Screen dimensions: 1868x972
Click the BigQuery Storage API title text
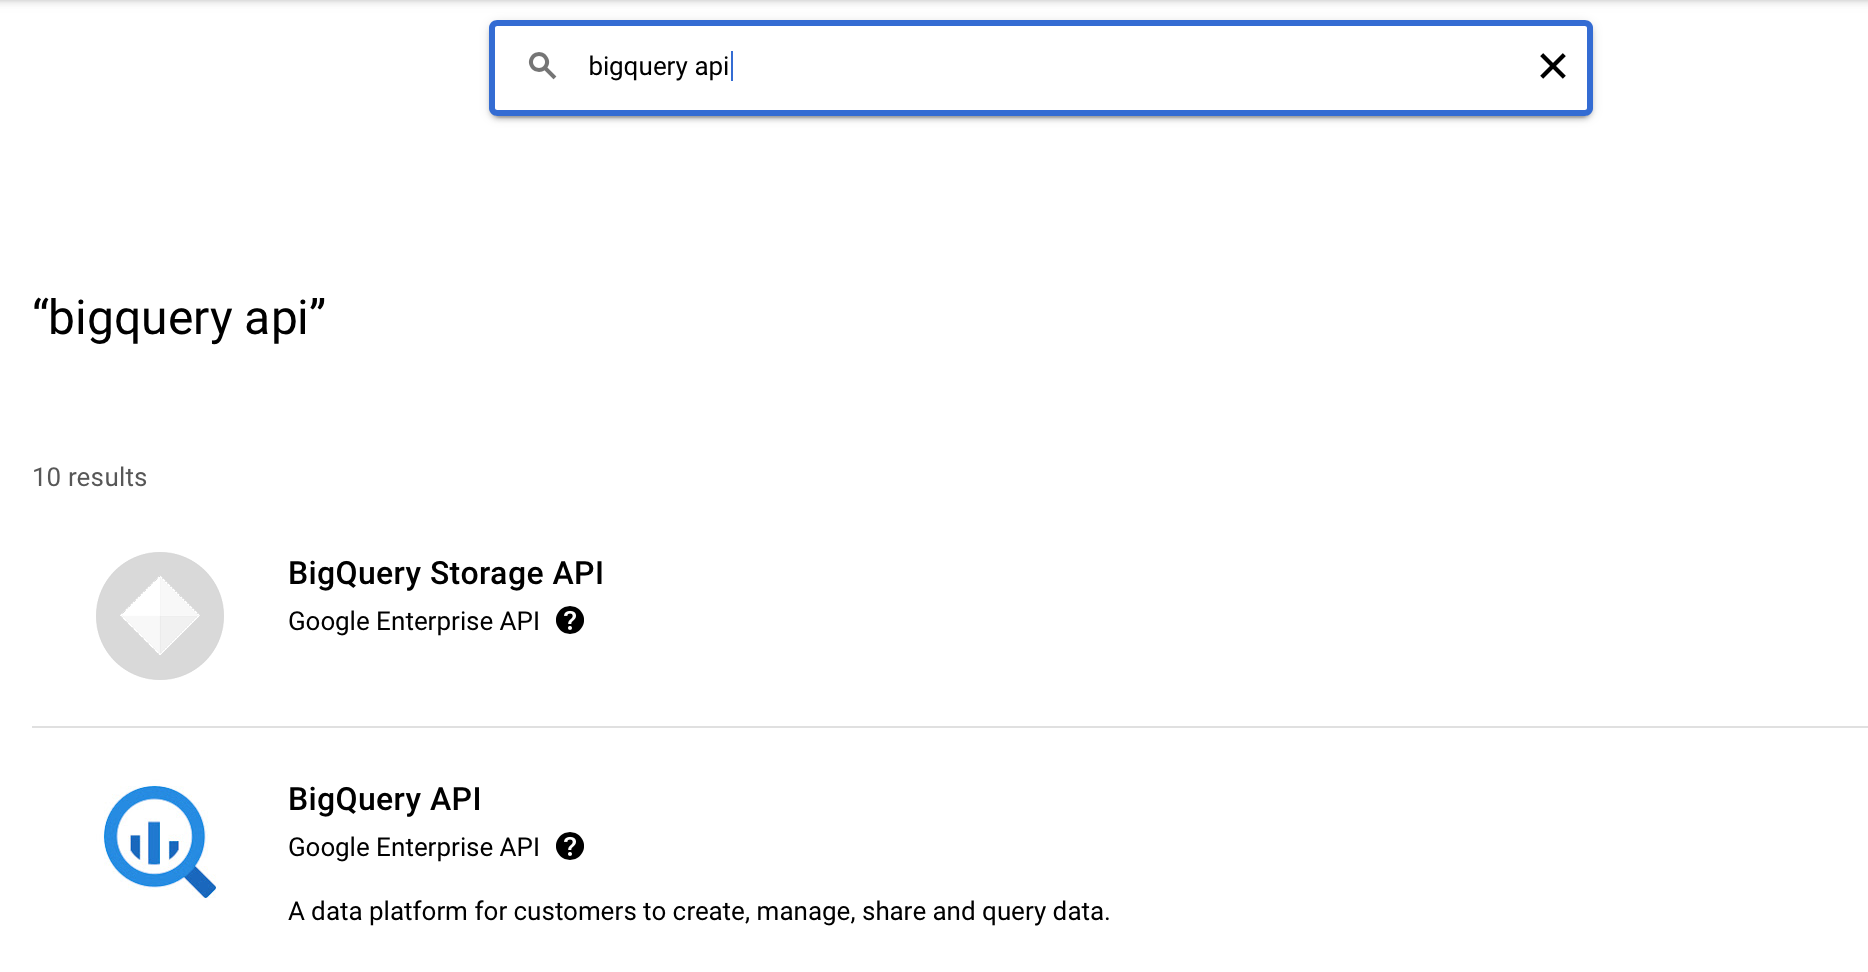(x=446, y=573)
